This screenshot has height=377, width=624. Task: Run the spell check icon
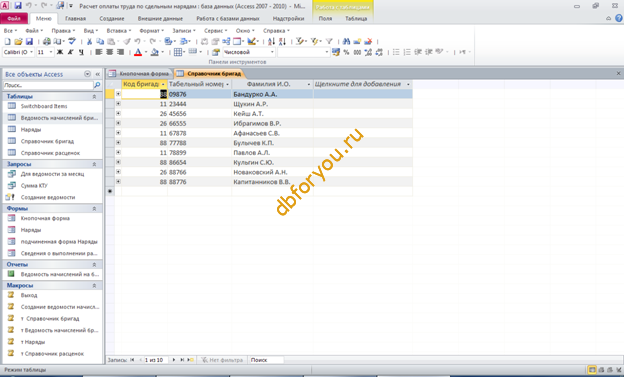tap(72, 41)
